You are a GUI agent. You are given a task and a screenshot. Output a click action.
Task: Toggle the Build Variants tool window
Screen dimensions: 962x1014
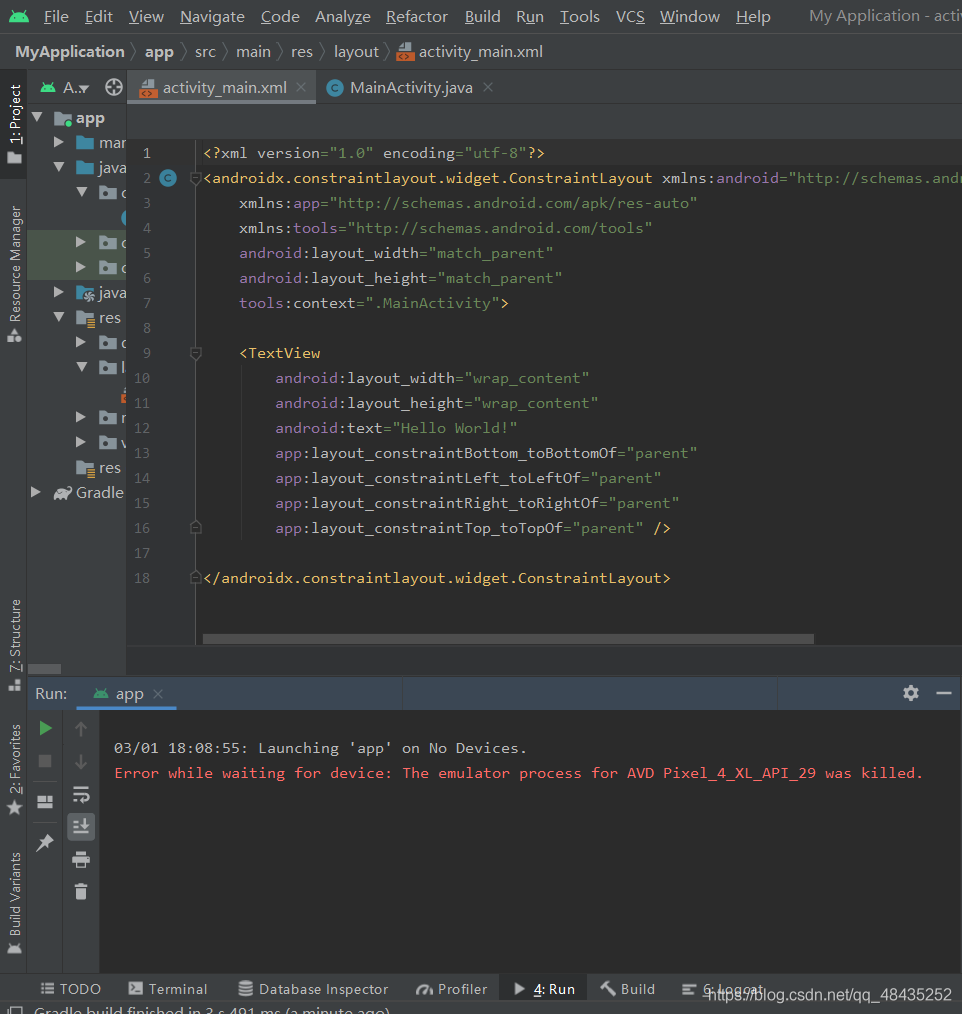tap(14, 903)
